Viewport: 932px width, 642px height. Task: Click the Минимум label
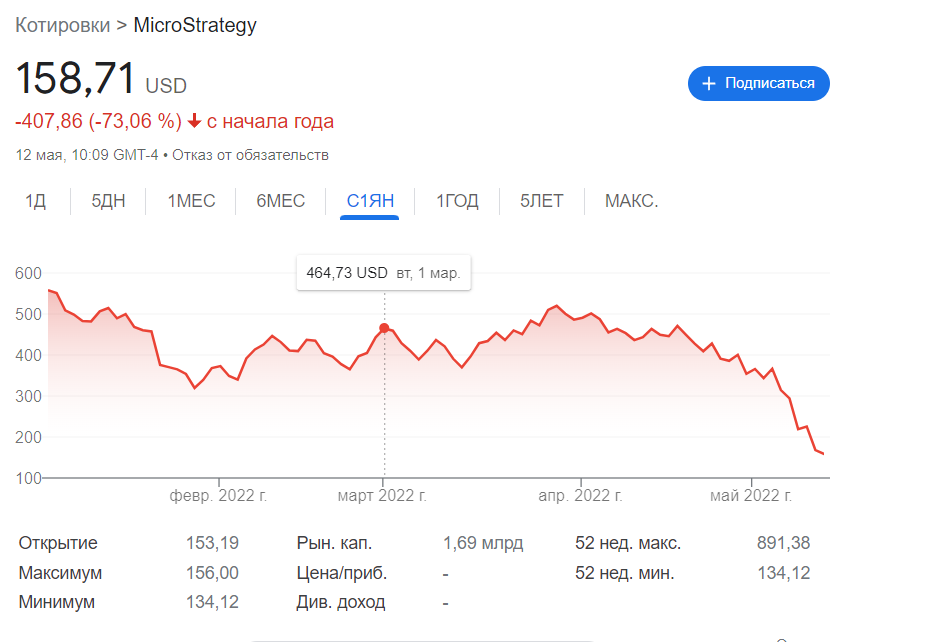click(x=56, y=602)
